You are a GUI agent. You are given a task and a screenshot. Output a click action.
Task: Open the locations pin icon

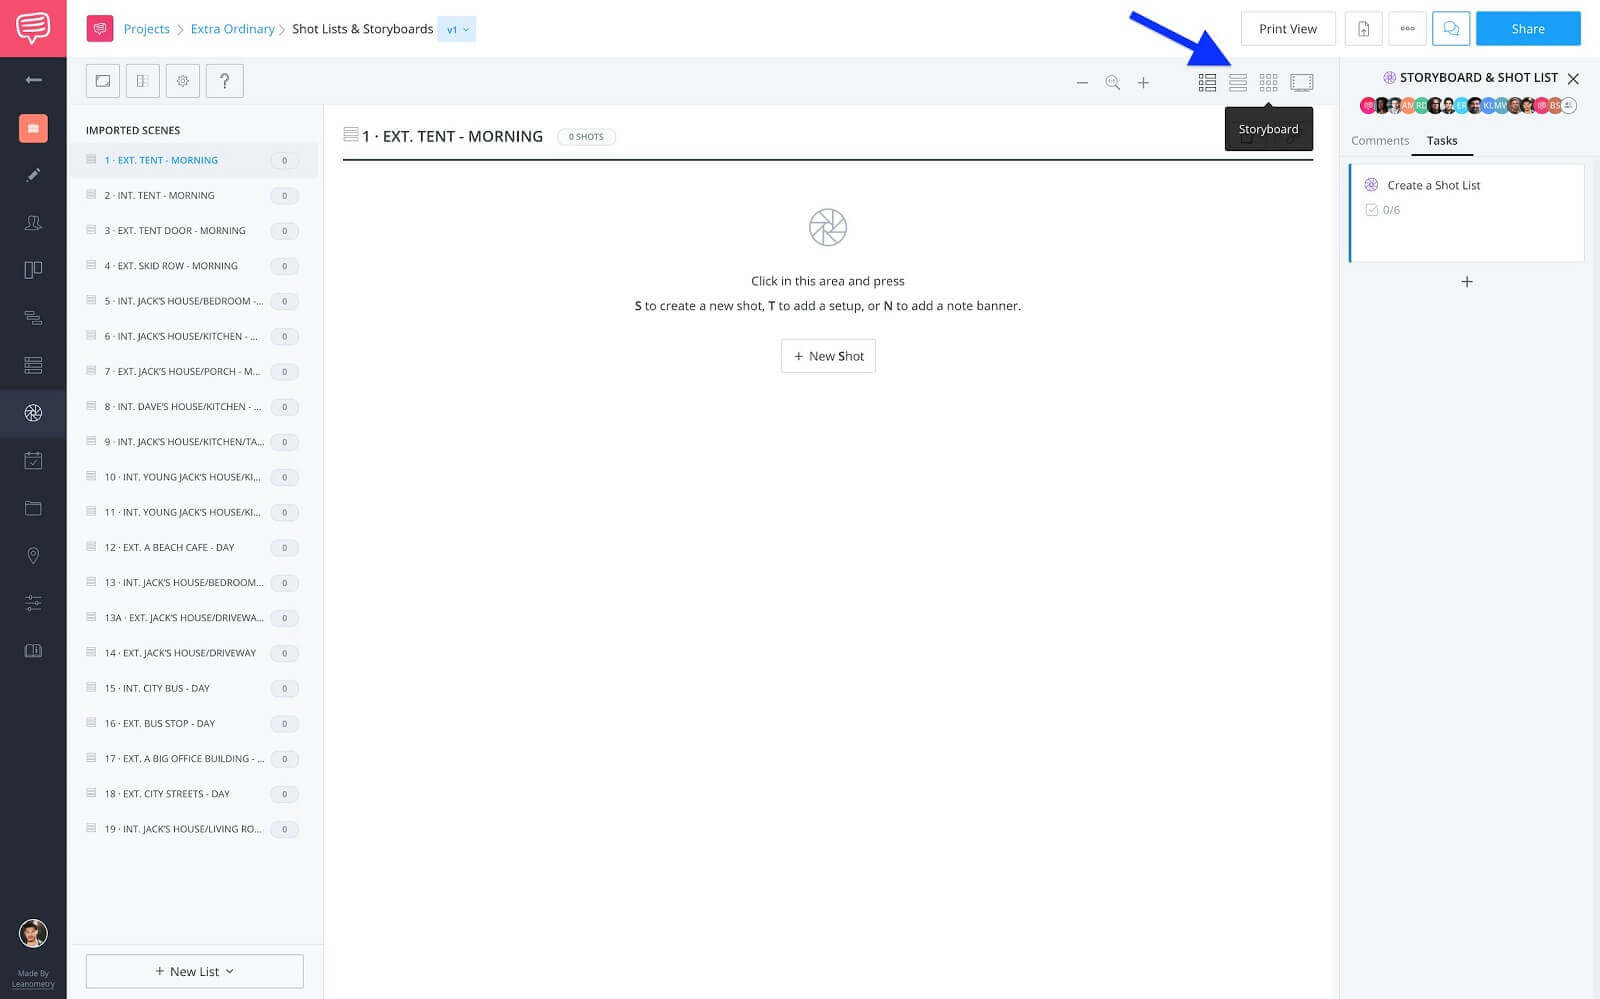pyautogui.click(x=33, y=556)
